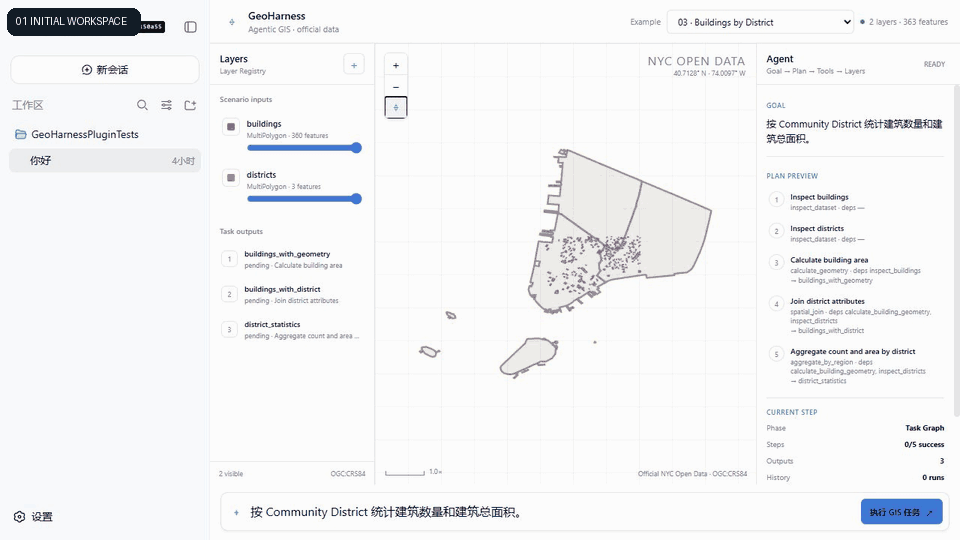Select buildings_with_district task output

pos(292,294)
